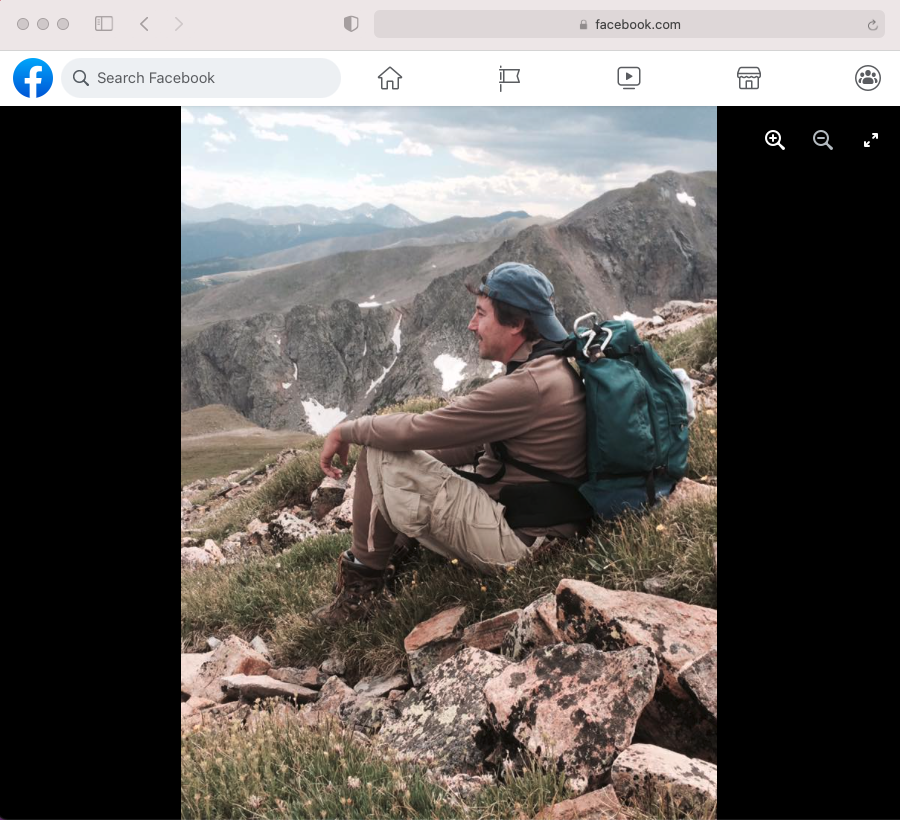
Task: Go back to the previous page
Action: tap(144, 23)
